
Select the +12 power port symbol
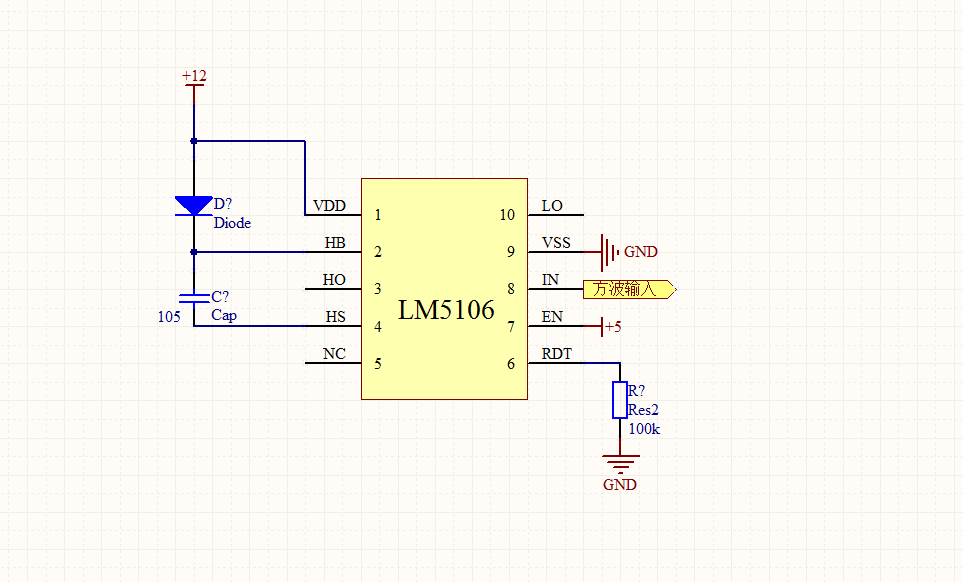[x=194, y=85]
